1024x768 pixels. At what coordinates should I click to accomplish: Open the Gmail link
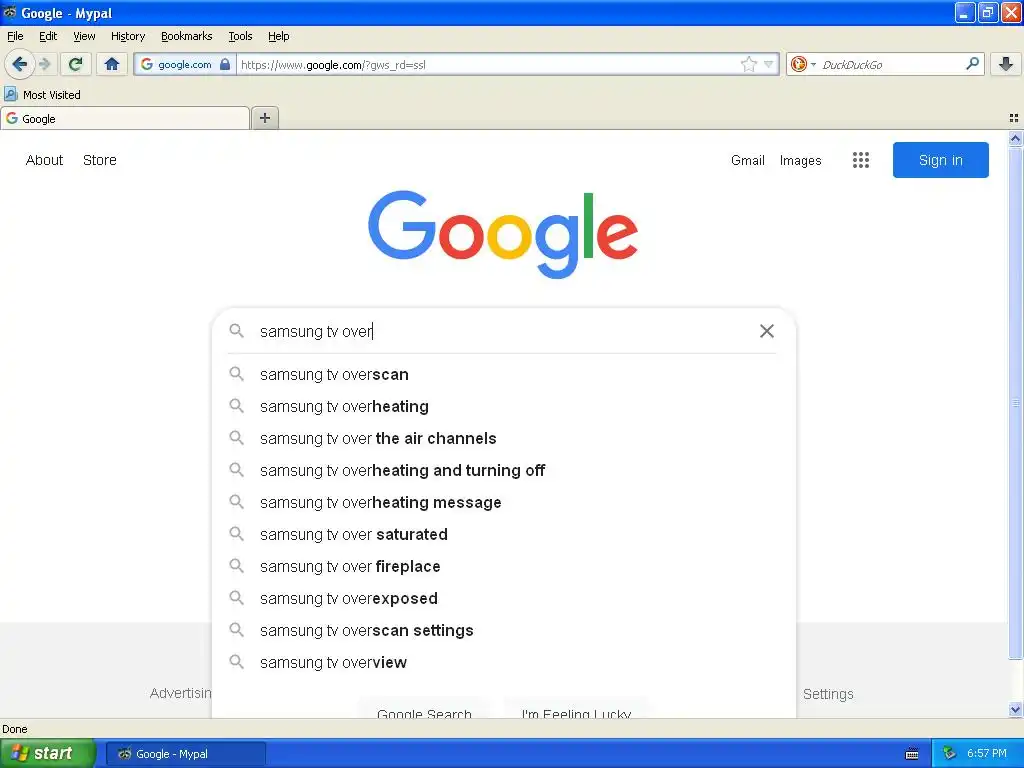click(x=748, y=160)
